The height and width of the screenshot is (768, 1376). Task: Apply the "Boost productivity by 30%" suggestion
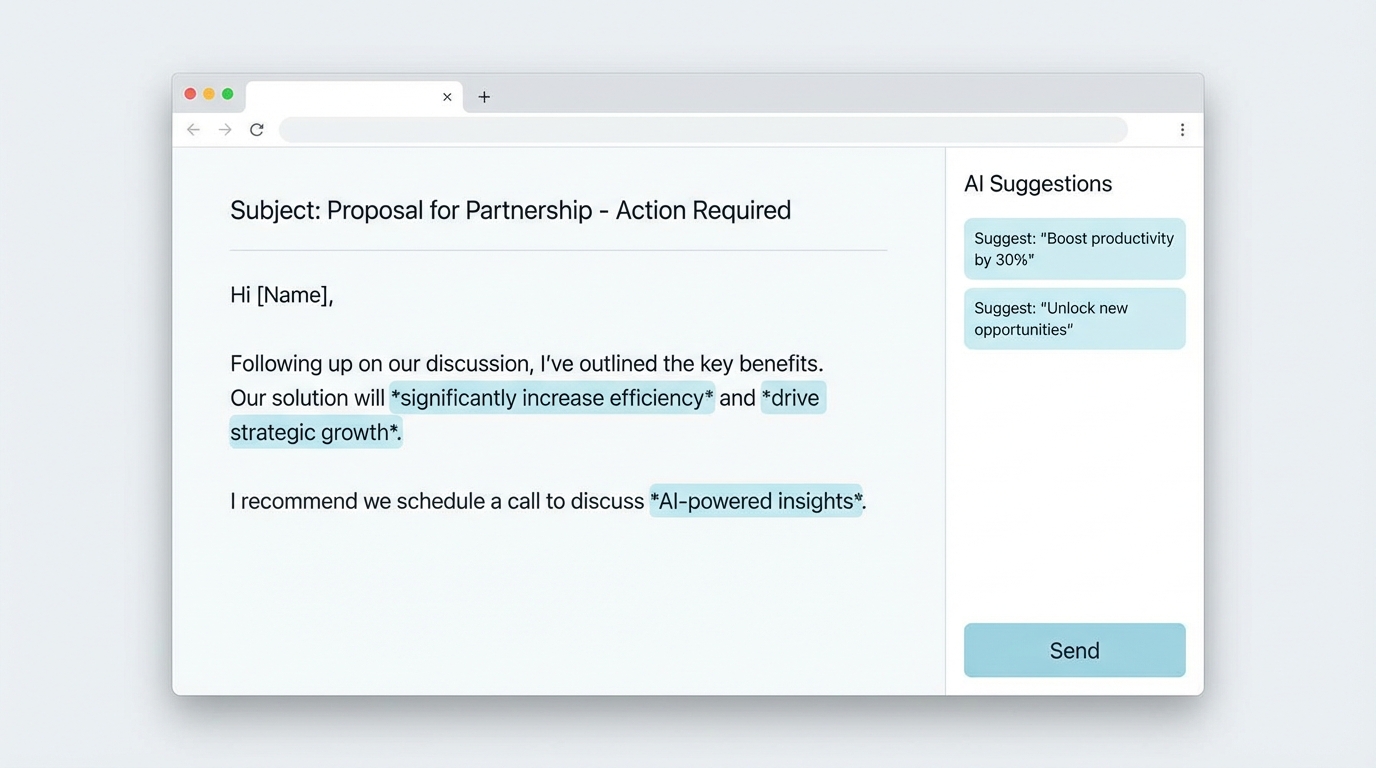coord(1074,249)
